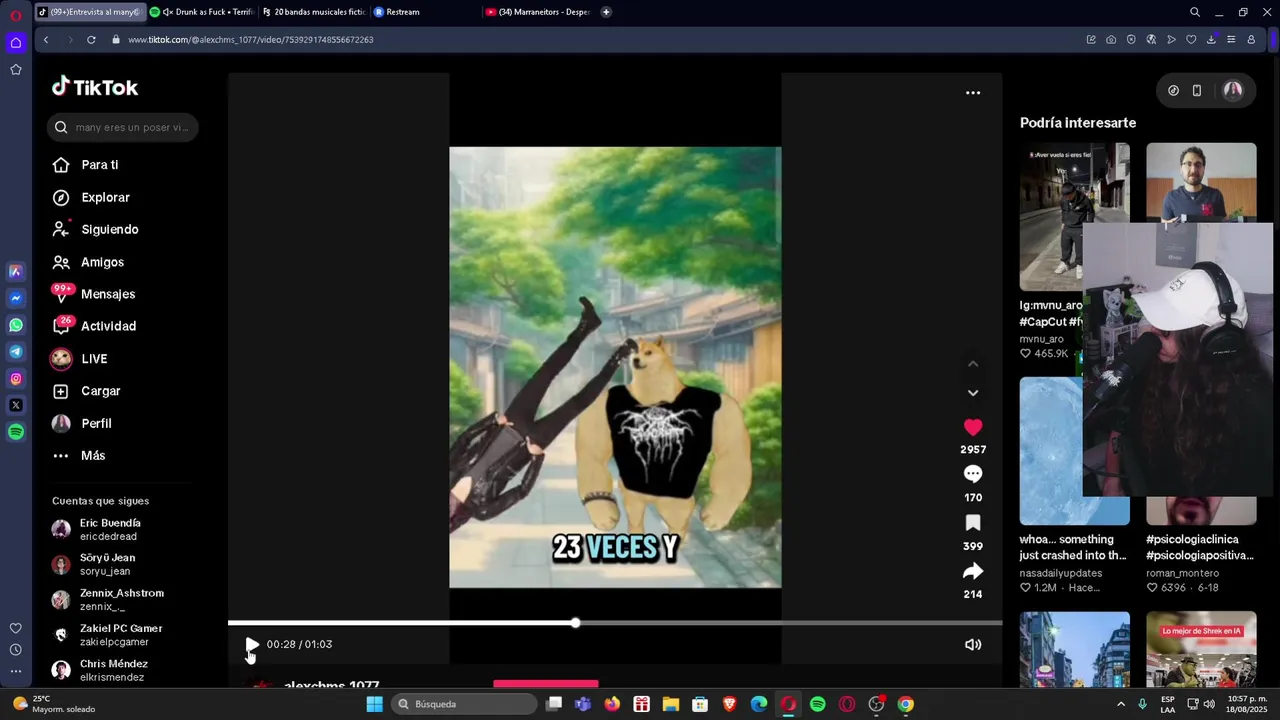Share the video using the arrow icon
The image size is (1280, 720).
tap(973, 571)
